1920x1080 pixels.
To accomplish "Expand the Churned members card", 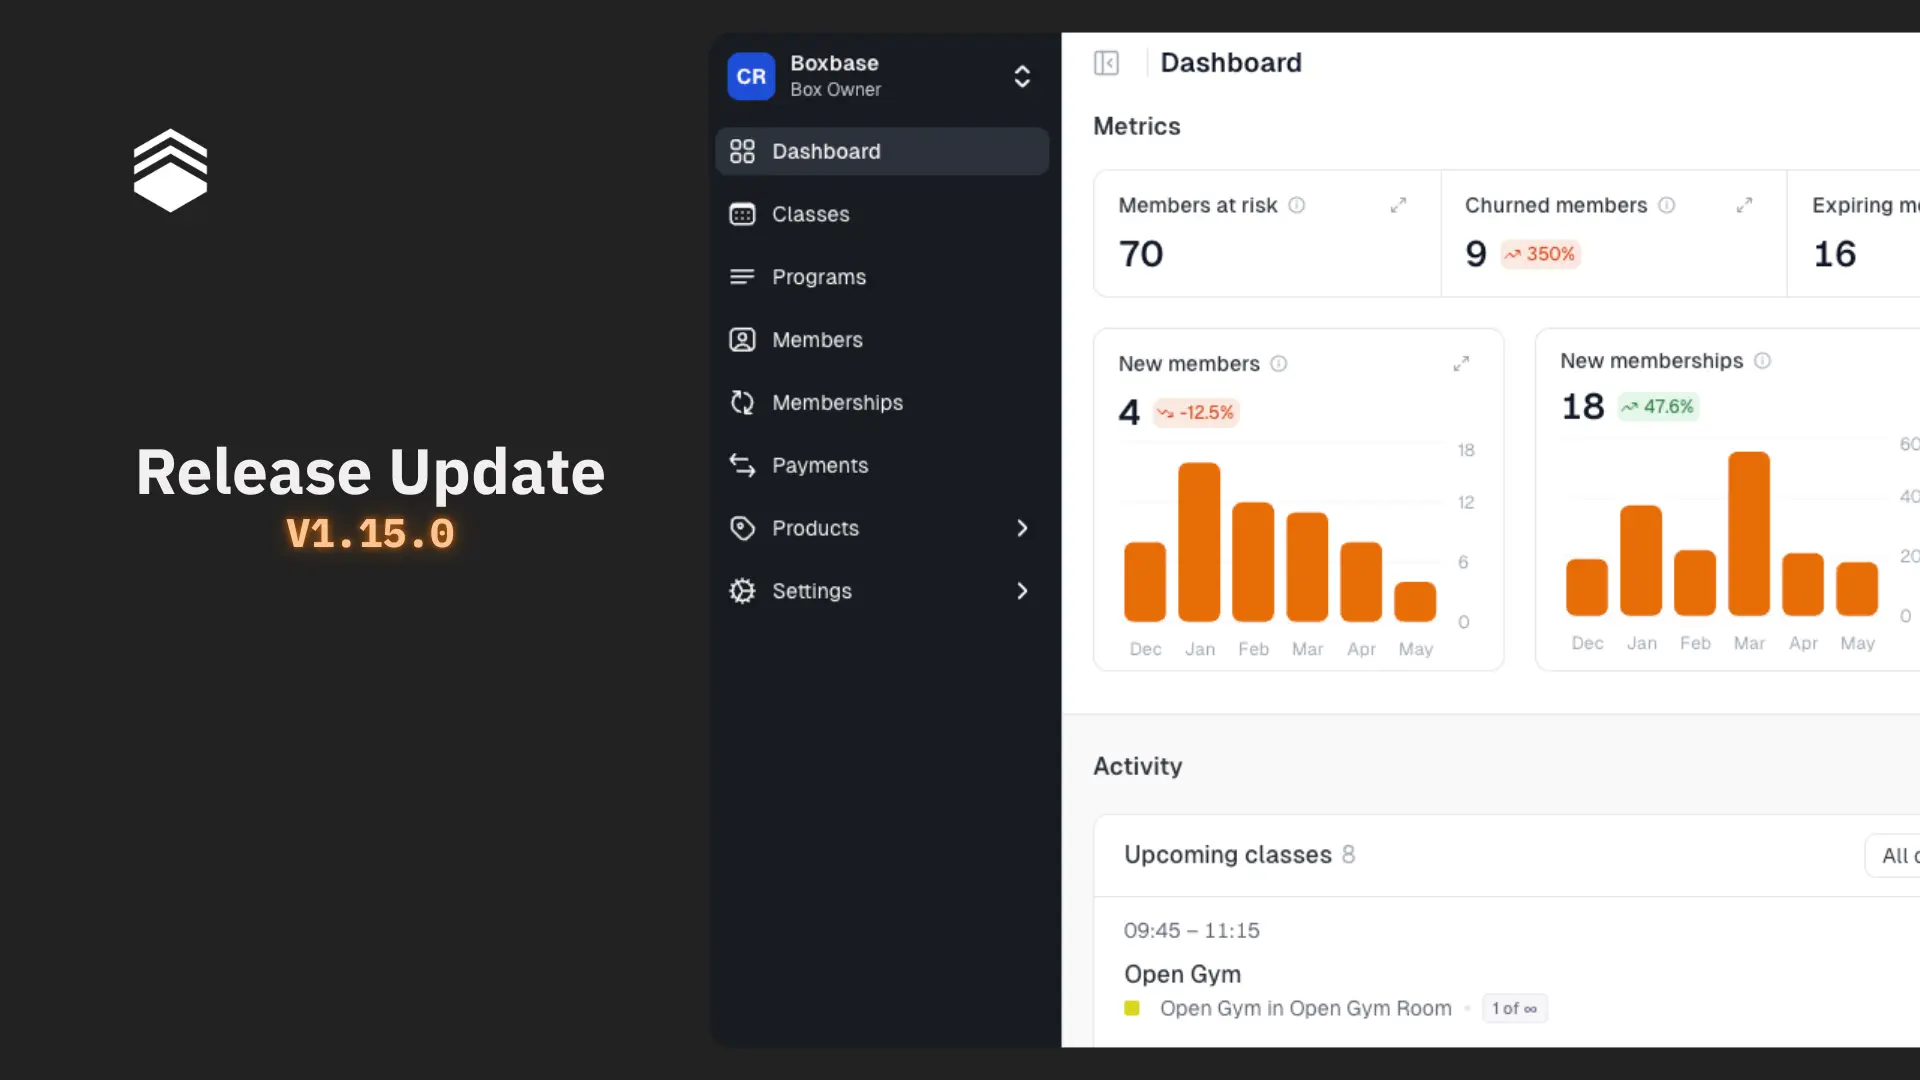I will (x=1744, y=205).
